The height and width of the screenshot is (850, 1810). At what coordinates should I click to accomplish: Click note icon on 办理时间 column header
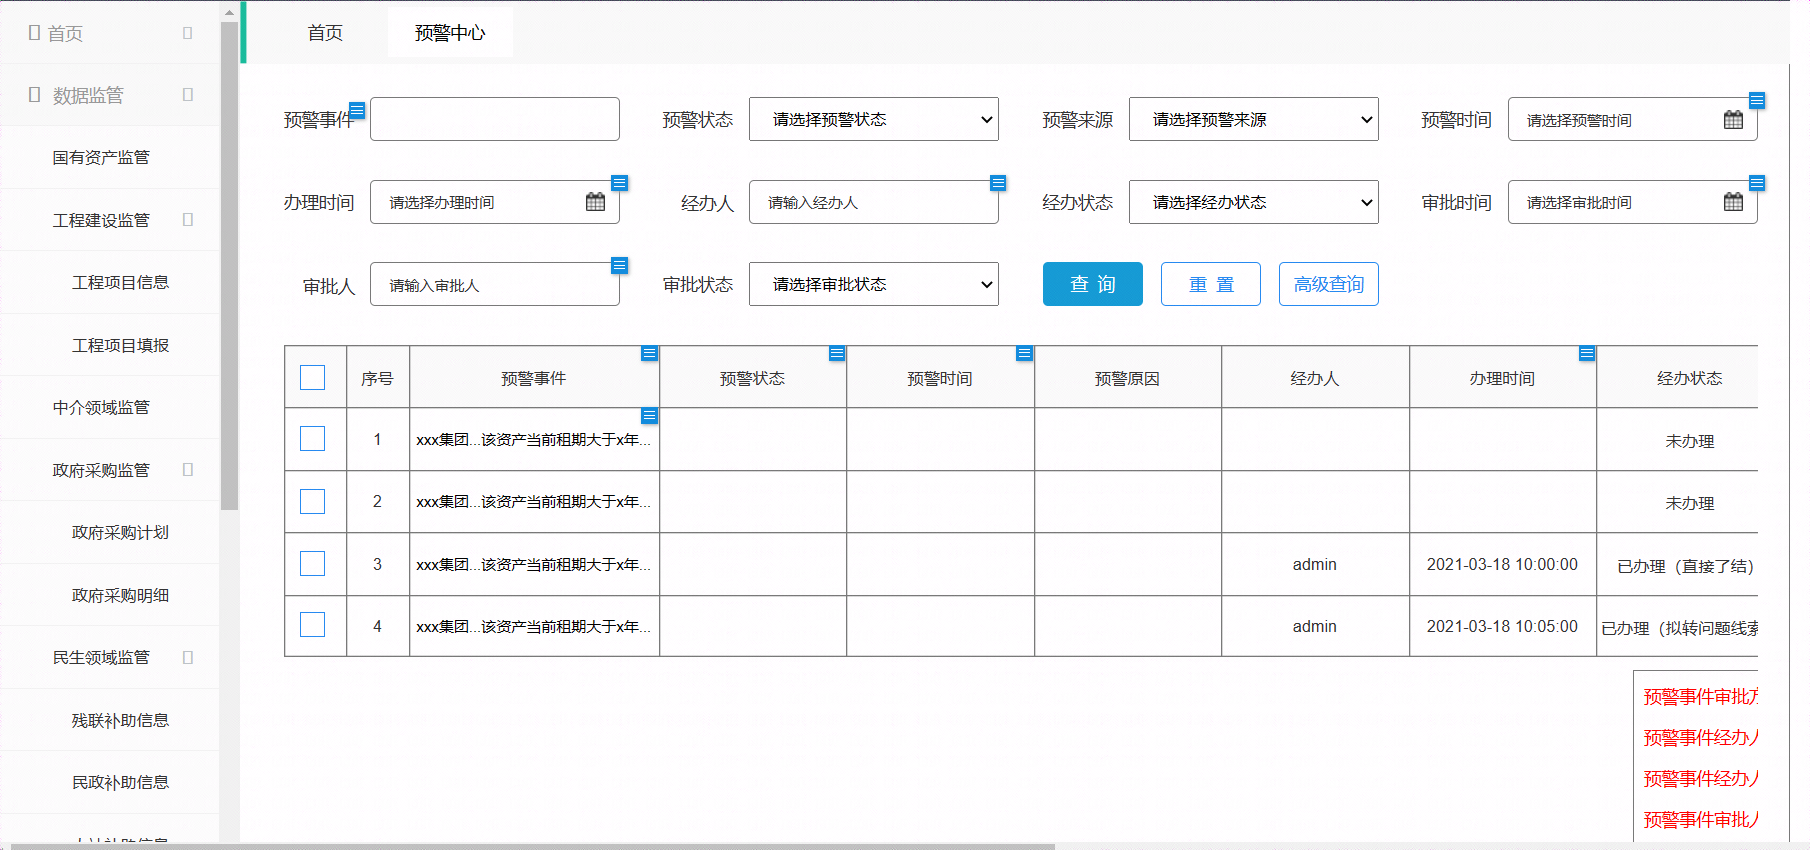click(x=1587, y=353)
